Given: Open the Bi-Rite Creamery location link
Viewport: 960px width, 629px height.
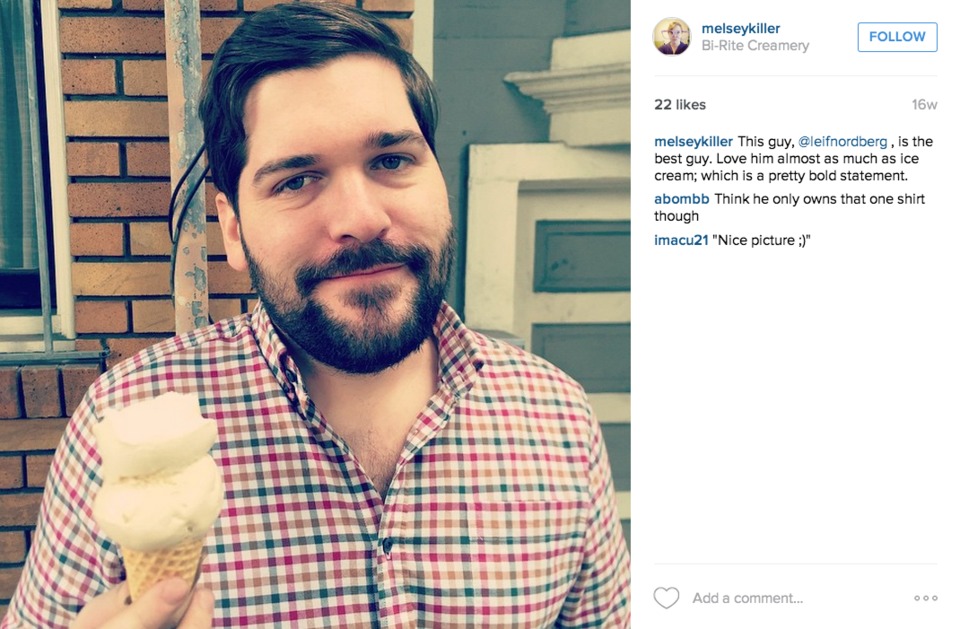Looking at the screenshot, I should (755, 45).
